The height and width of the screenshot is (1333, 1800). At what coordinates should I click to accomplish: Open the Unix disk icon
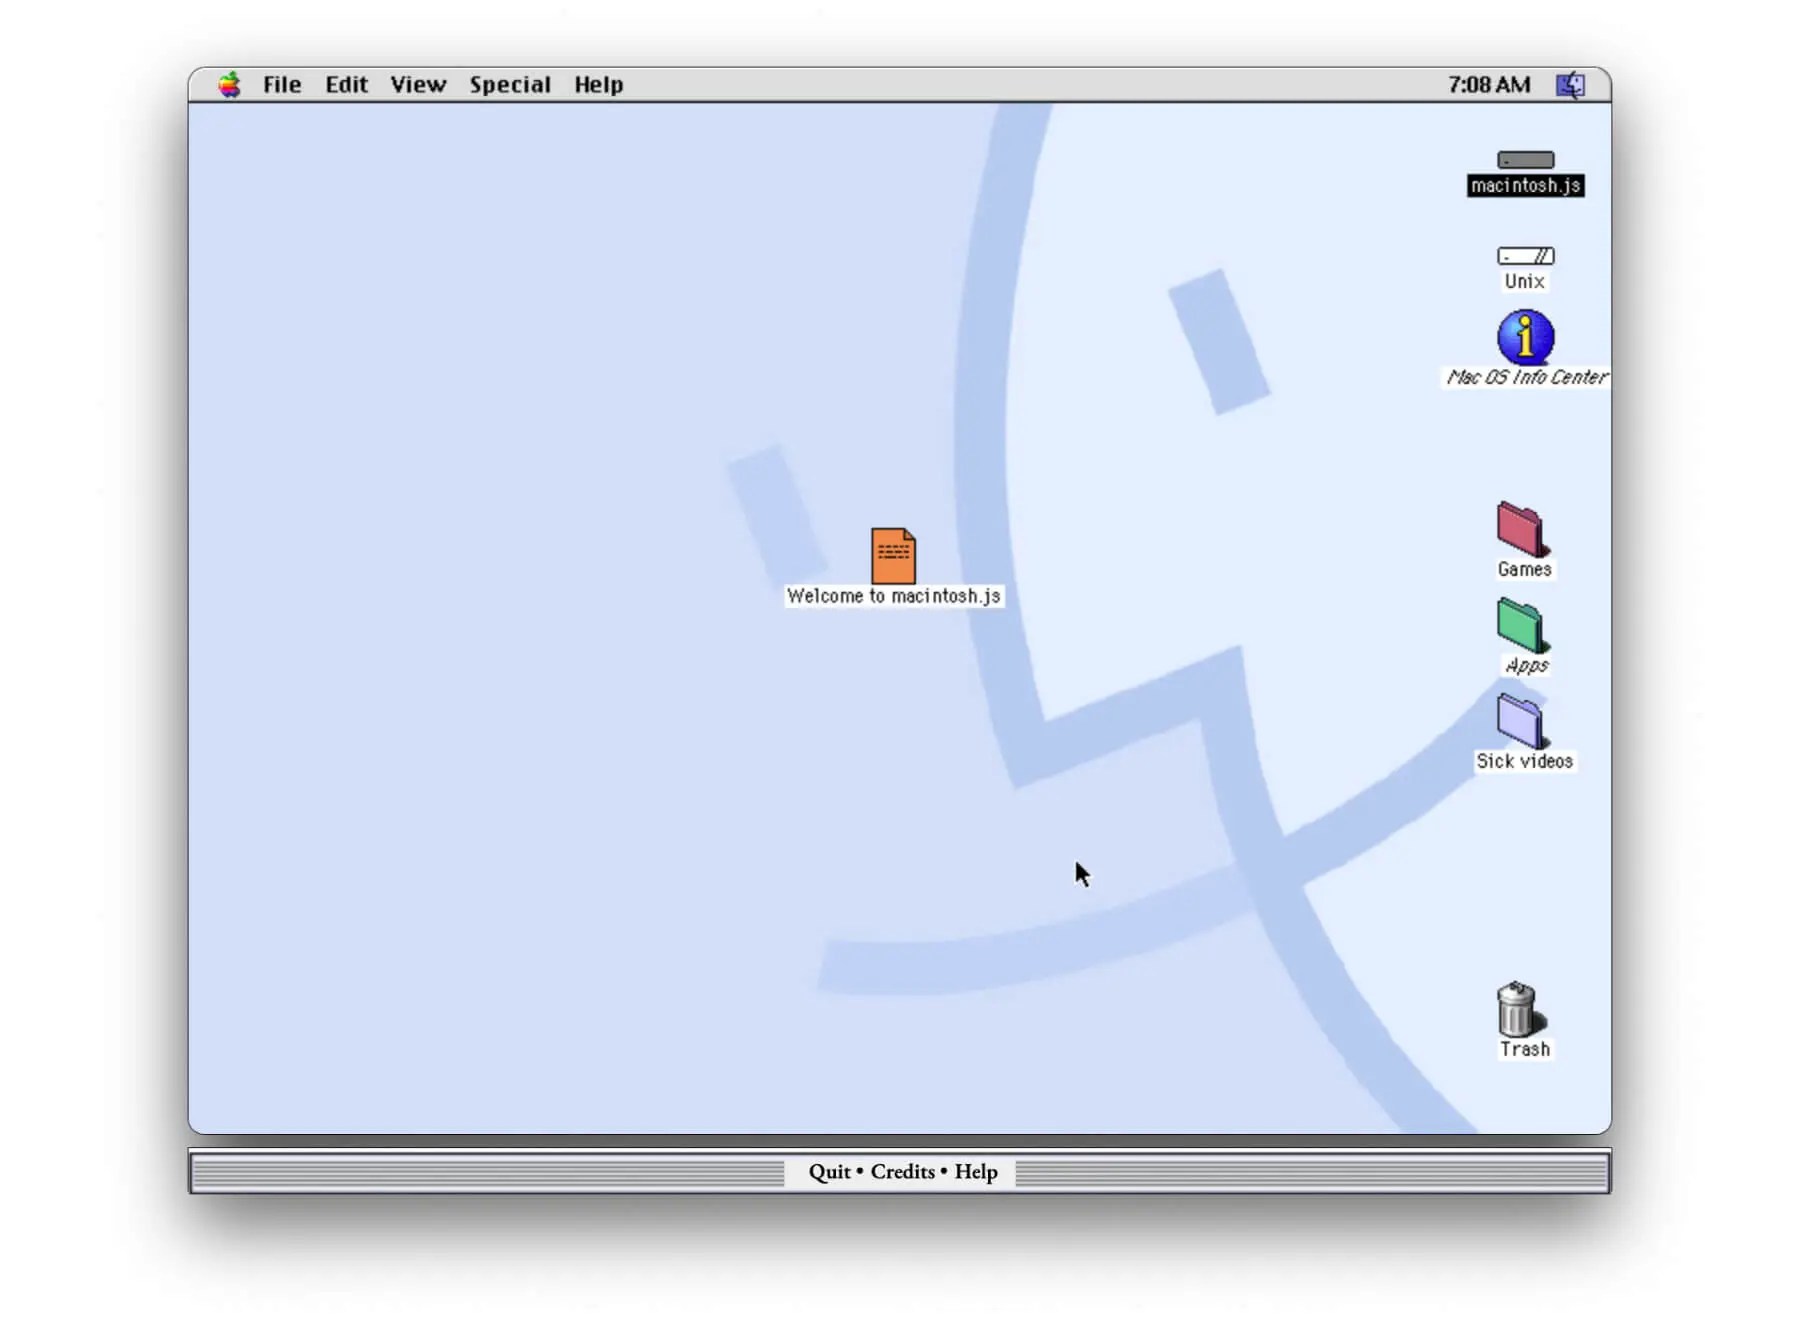[1524, 256]
